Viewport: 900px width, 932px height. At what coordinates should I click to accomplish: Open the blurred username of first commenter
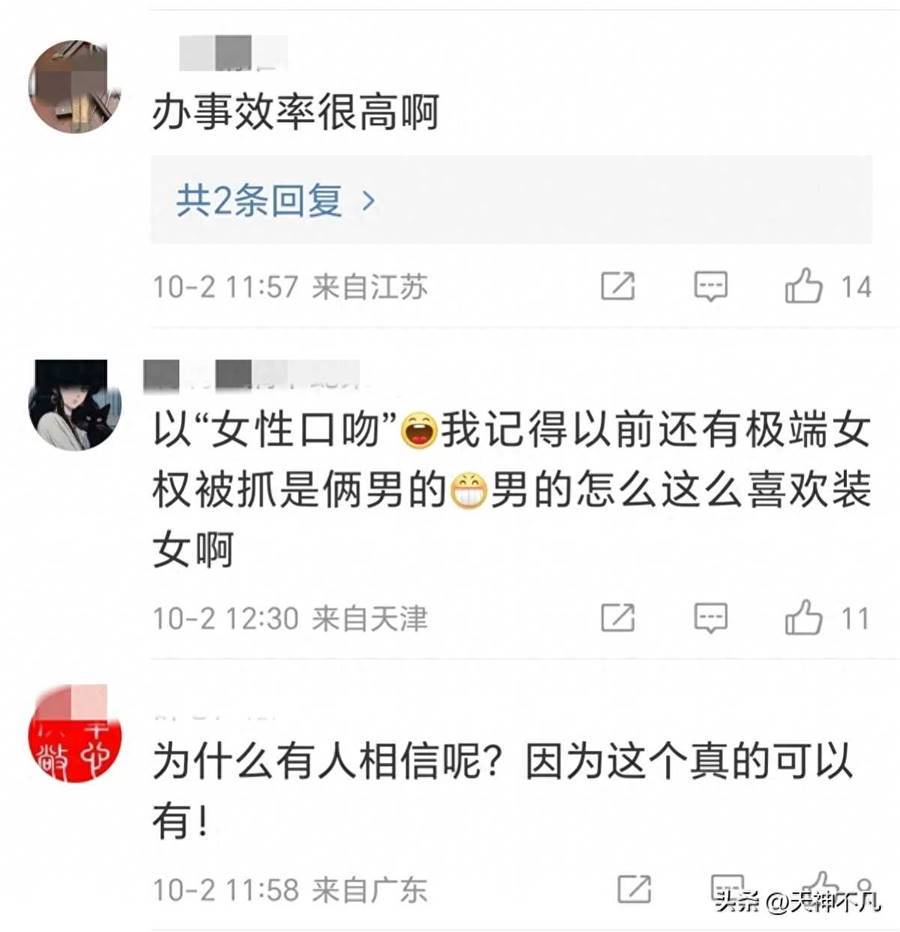pyautogui.click(x=234, y=52)
